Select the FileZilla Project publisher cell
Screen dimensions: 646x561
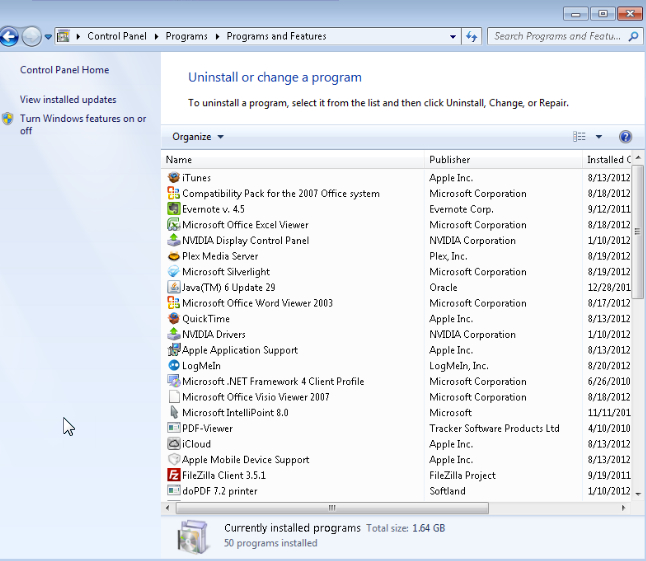point(462,475)
